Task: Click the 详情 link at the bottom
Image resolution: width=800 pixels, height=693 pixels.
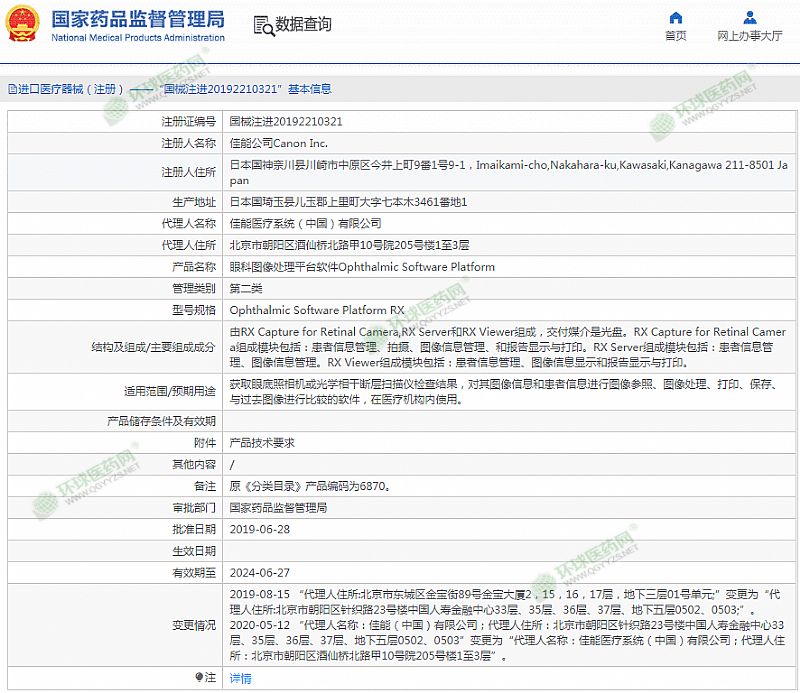Action: tap(241, 678)
